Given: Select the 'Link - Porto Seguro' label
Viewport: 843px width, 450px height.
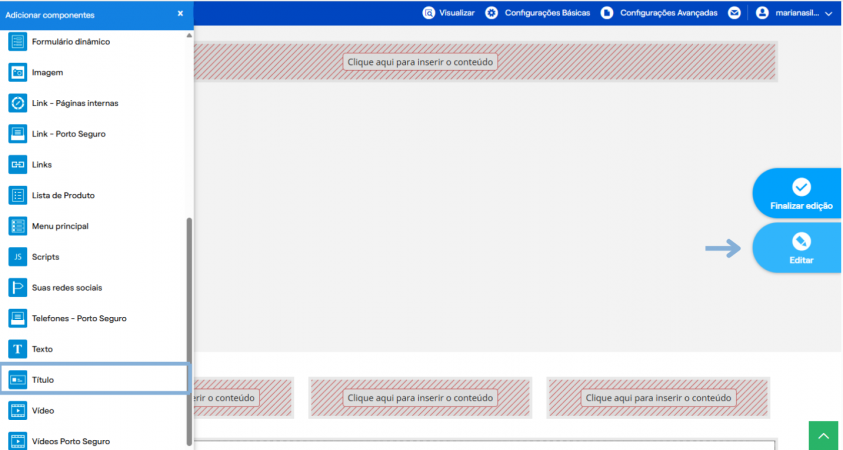Looking at the screenshot, I should click(x=69, y=134).
